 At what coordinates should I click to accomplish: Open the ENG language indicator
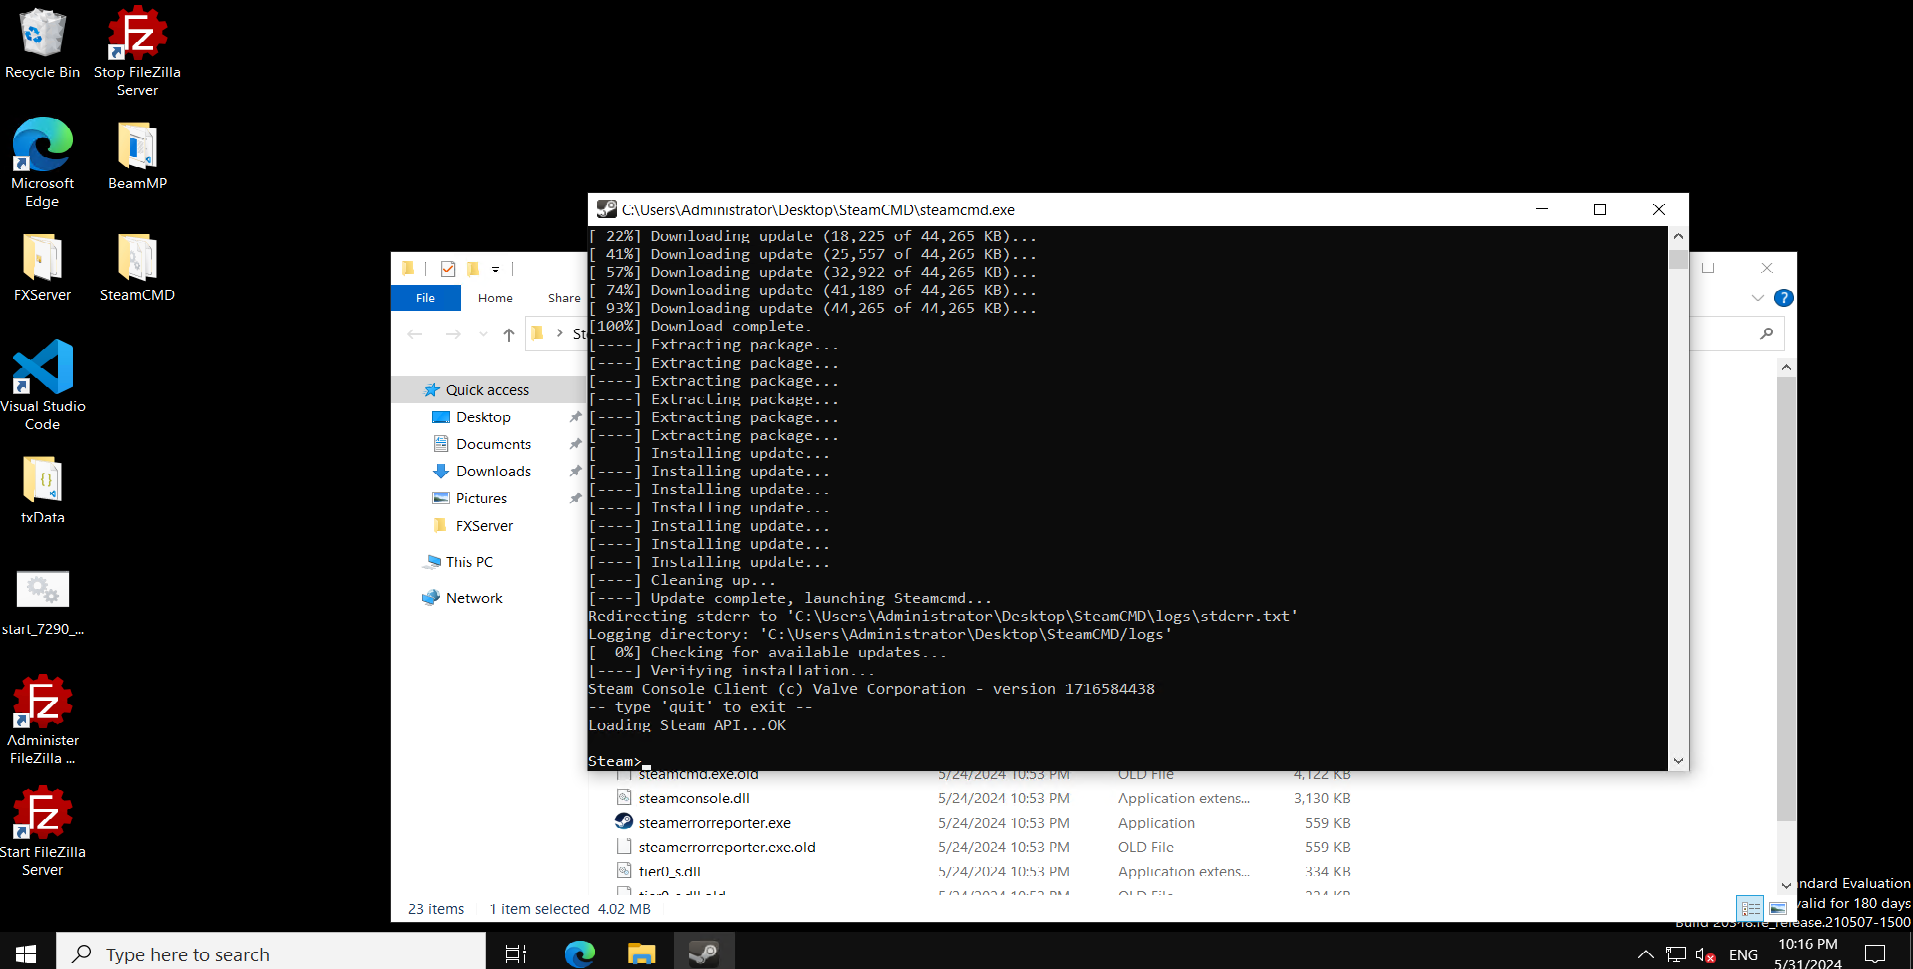1743,955
